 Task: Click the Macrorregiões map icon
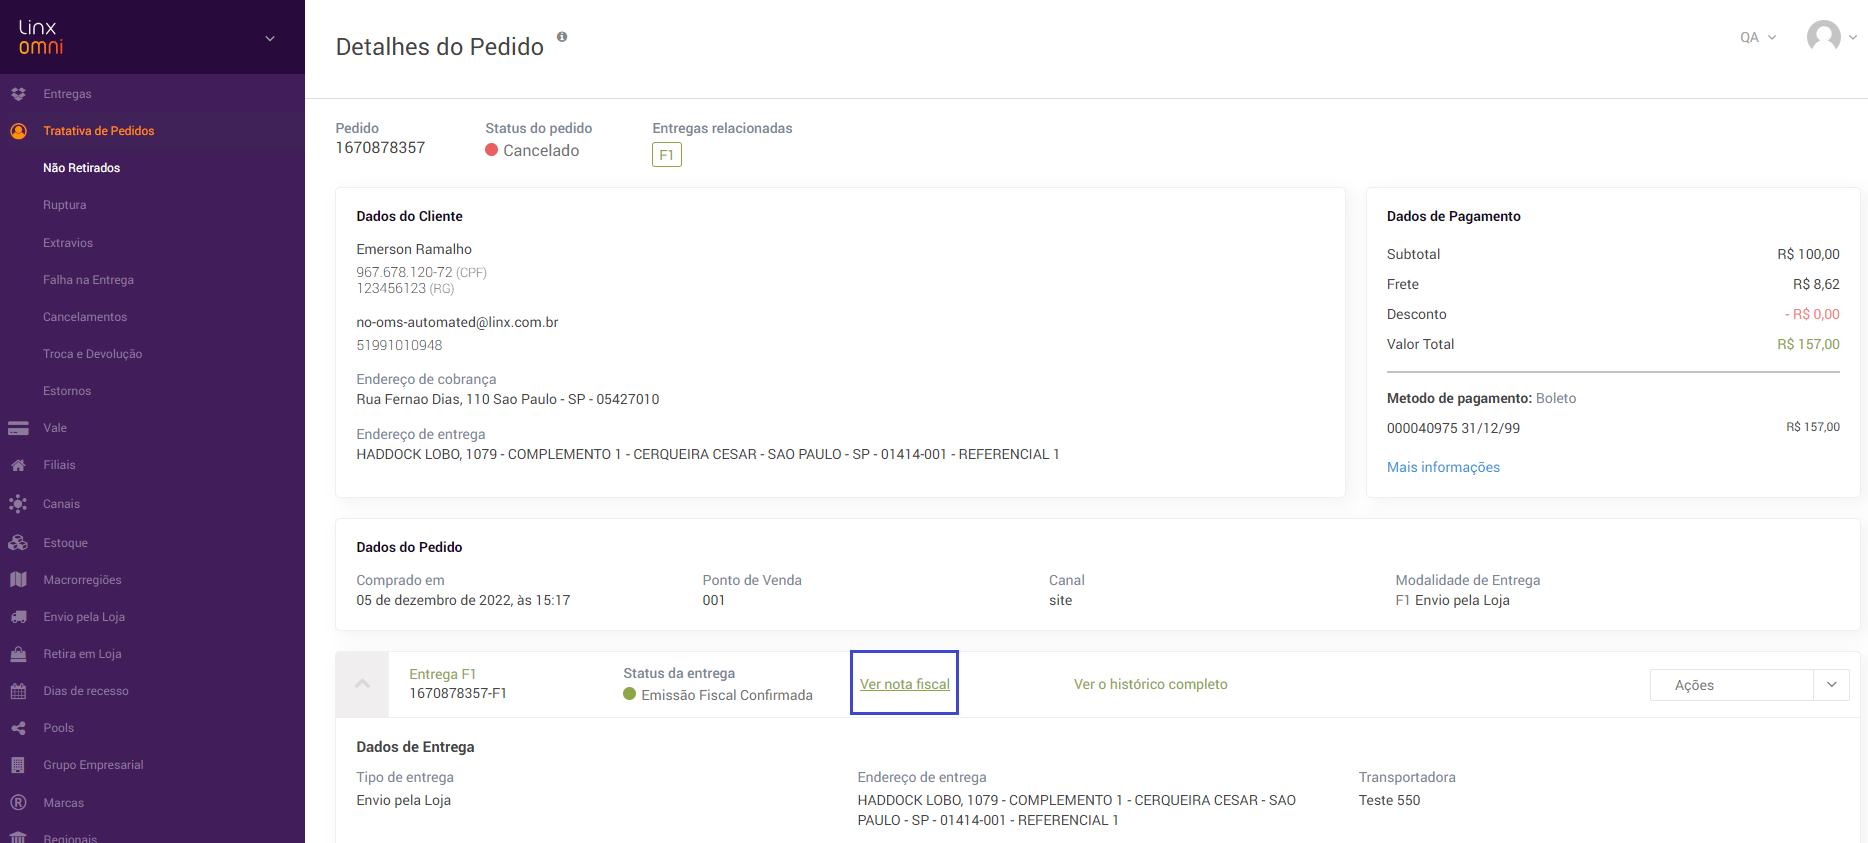click(18, 580)
